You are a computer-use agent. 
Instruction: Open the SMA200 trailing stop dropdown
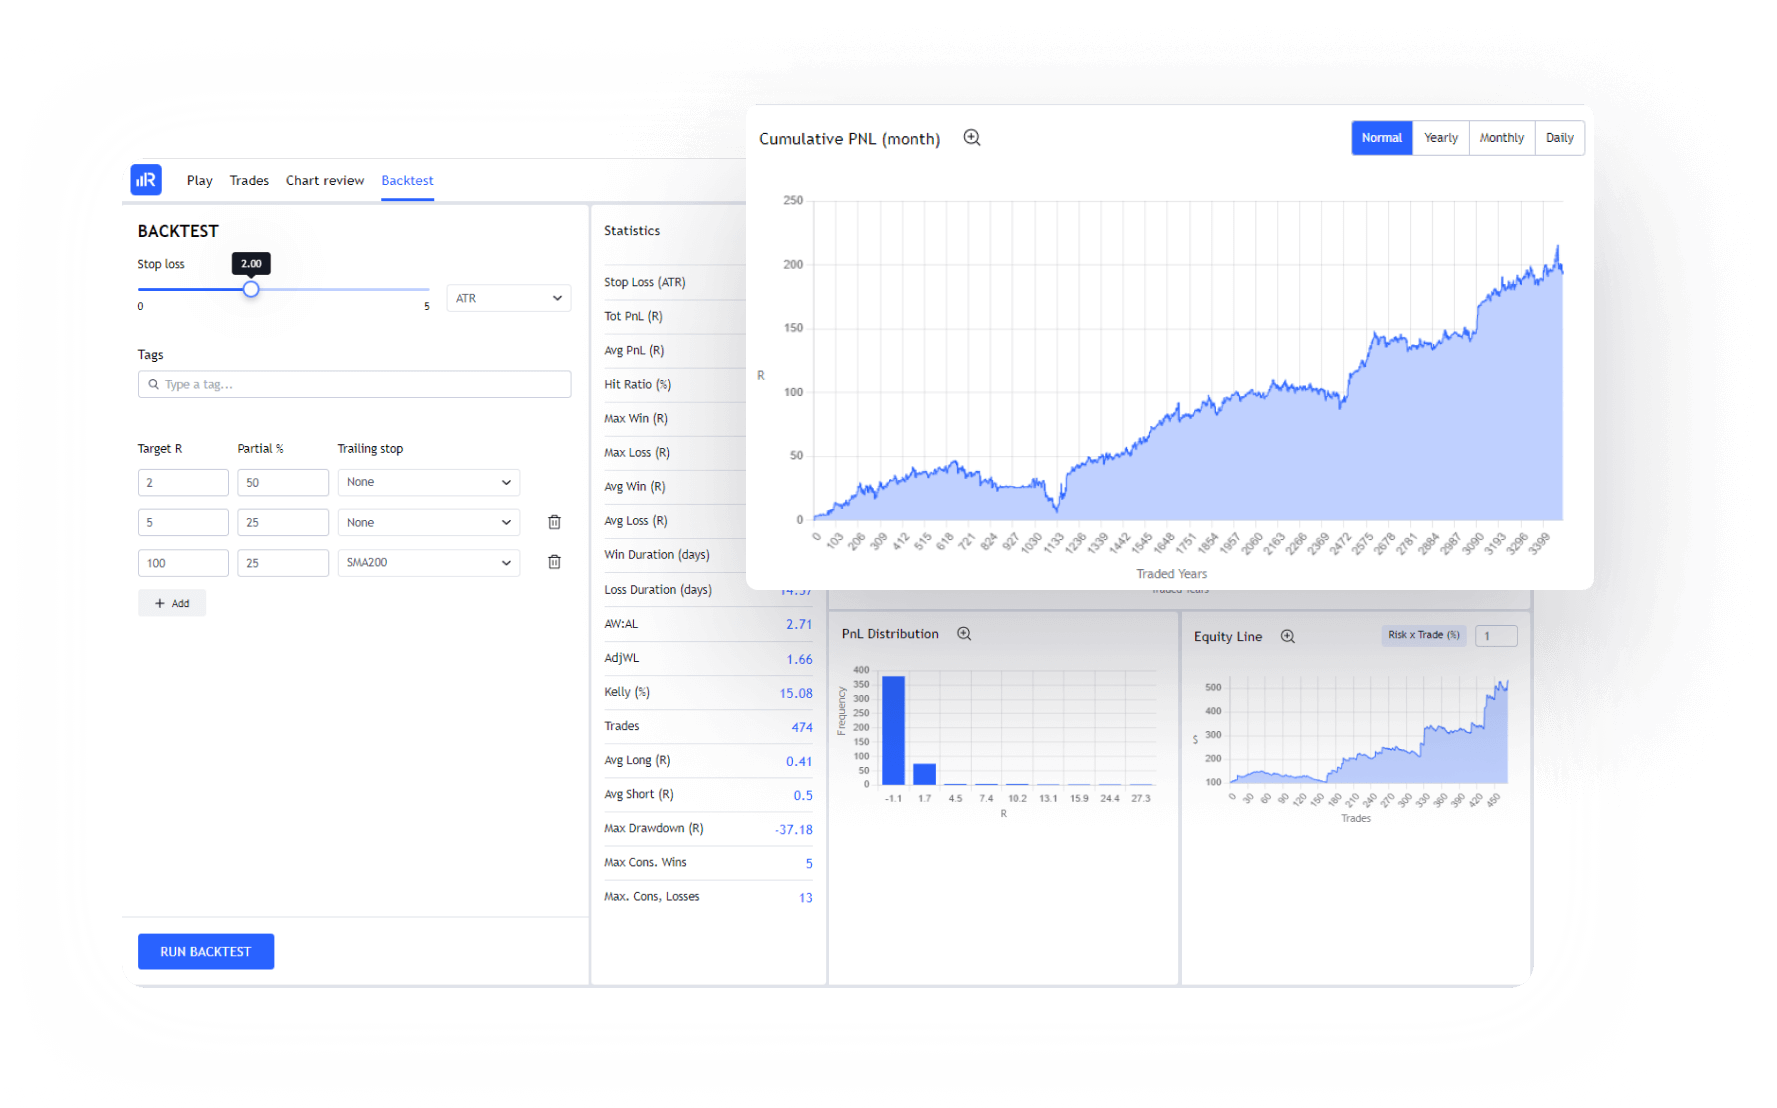click(x=428, y=562)
